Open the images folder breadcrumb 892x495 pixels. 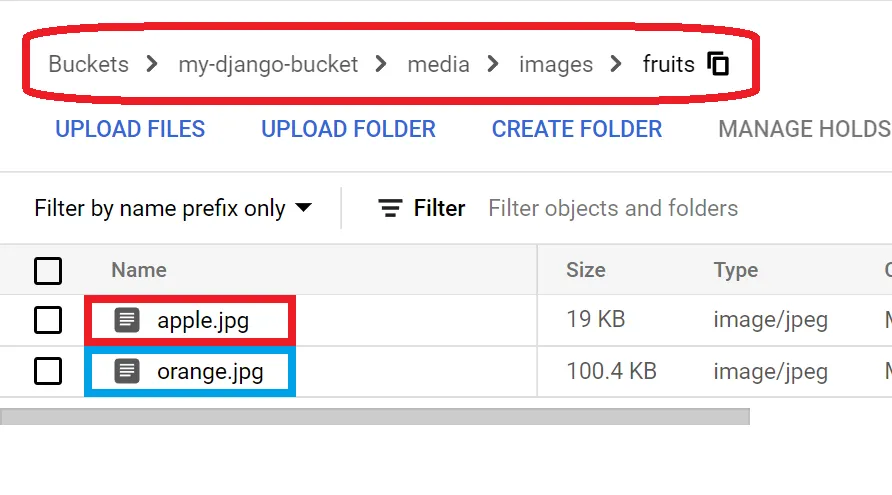[x=556, y=65]
